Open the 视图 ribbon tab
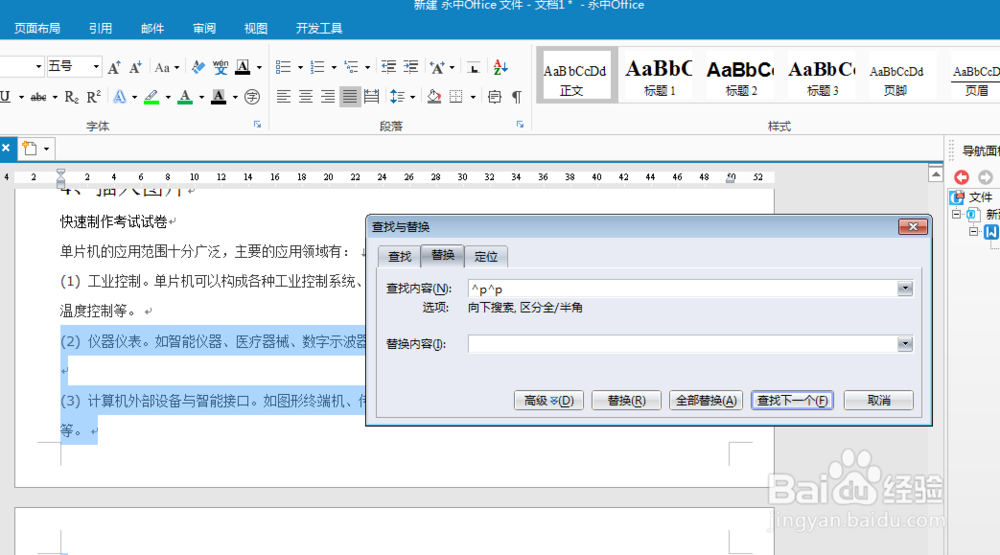1000x555 pixels. 256,28
